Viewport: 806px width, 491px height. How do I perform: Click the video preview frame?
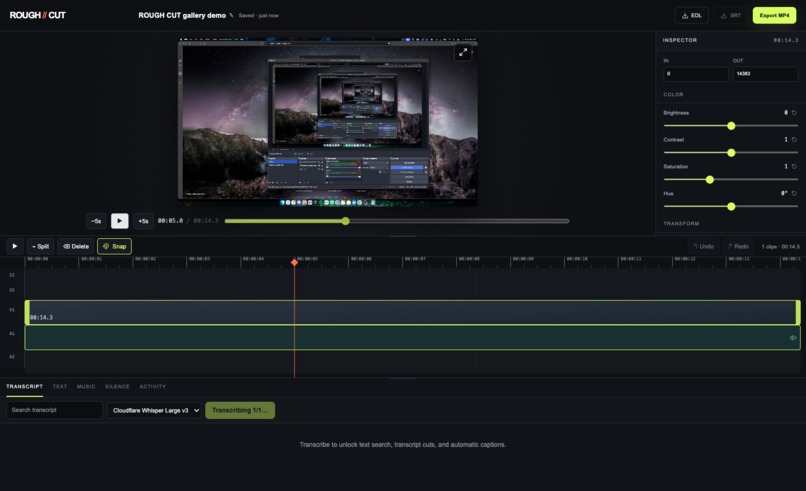pos(327,122)
